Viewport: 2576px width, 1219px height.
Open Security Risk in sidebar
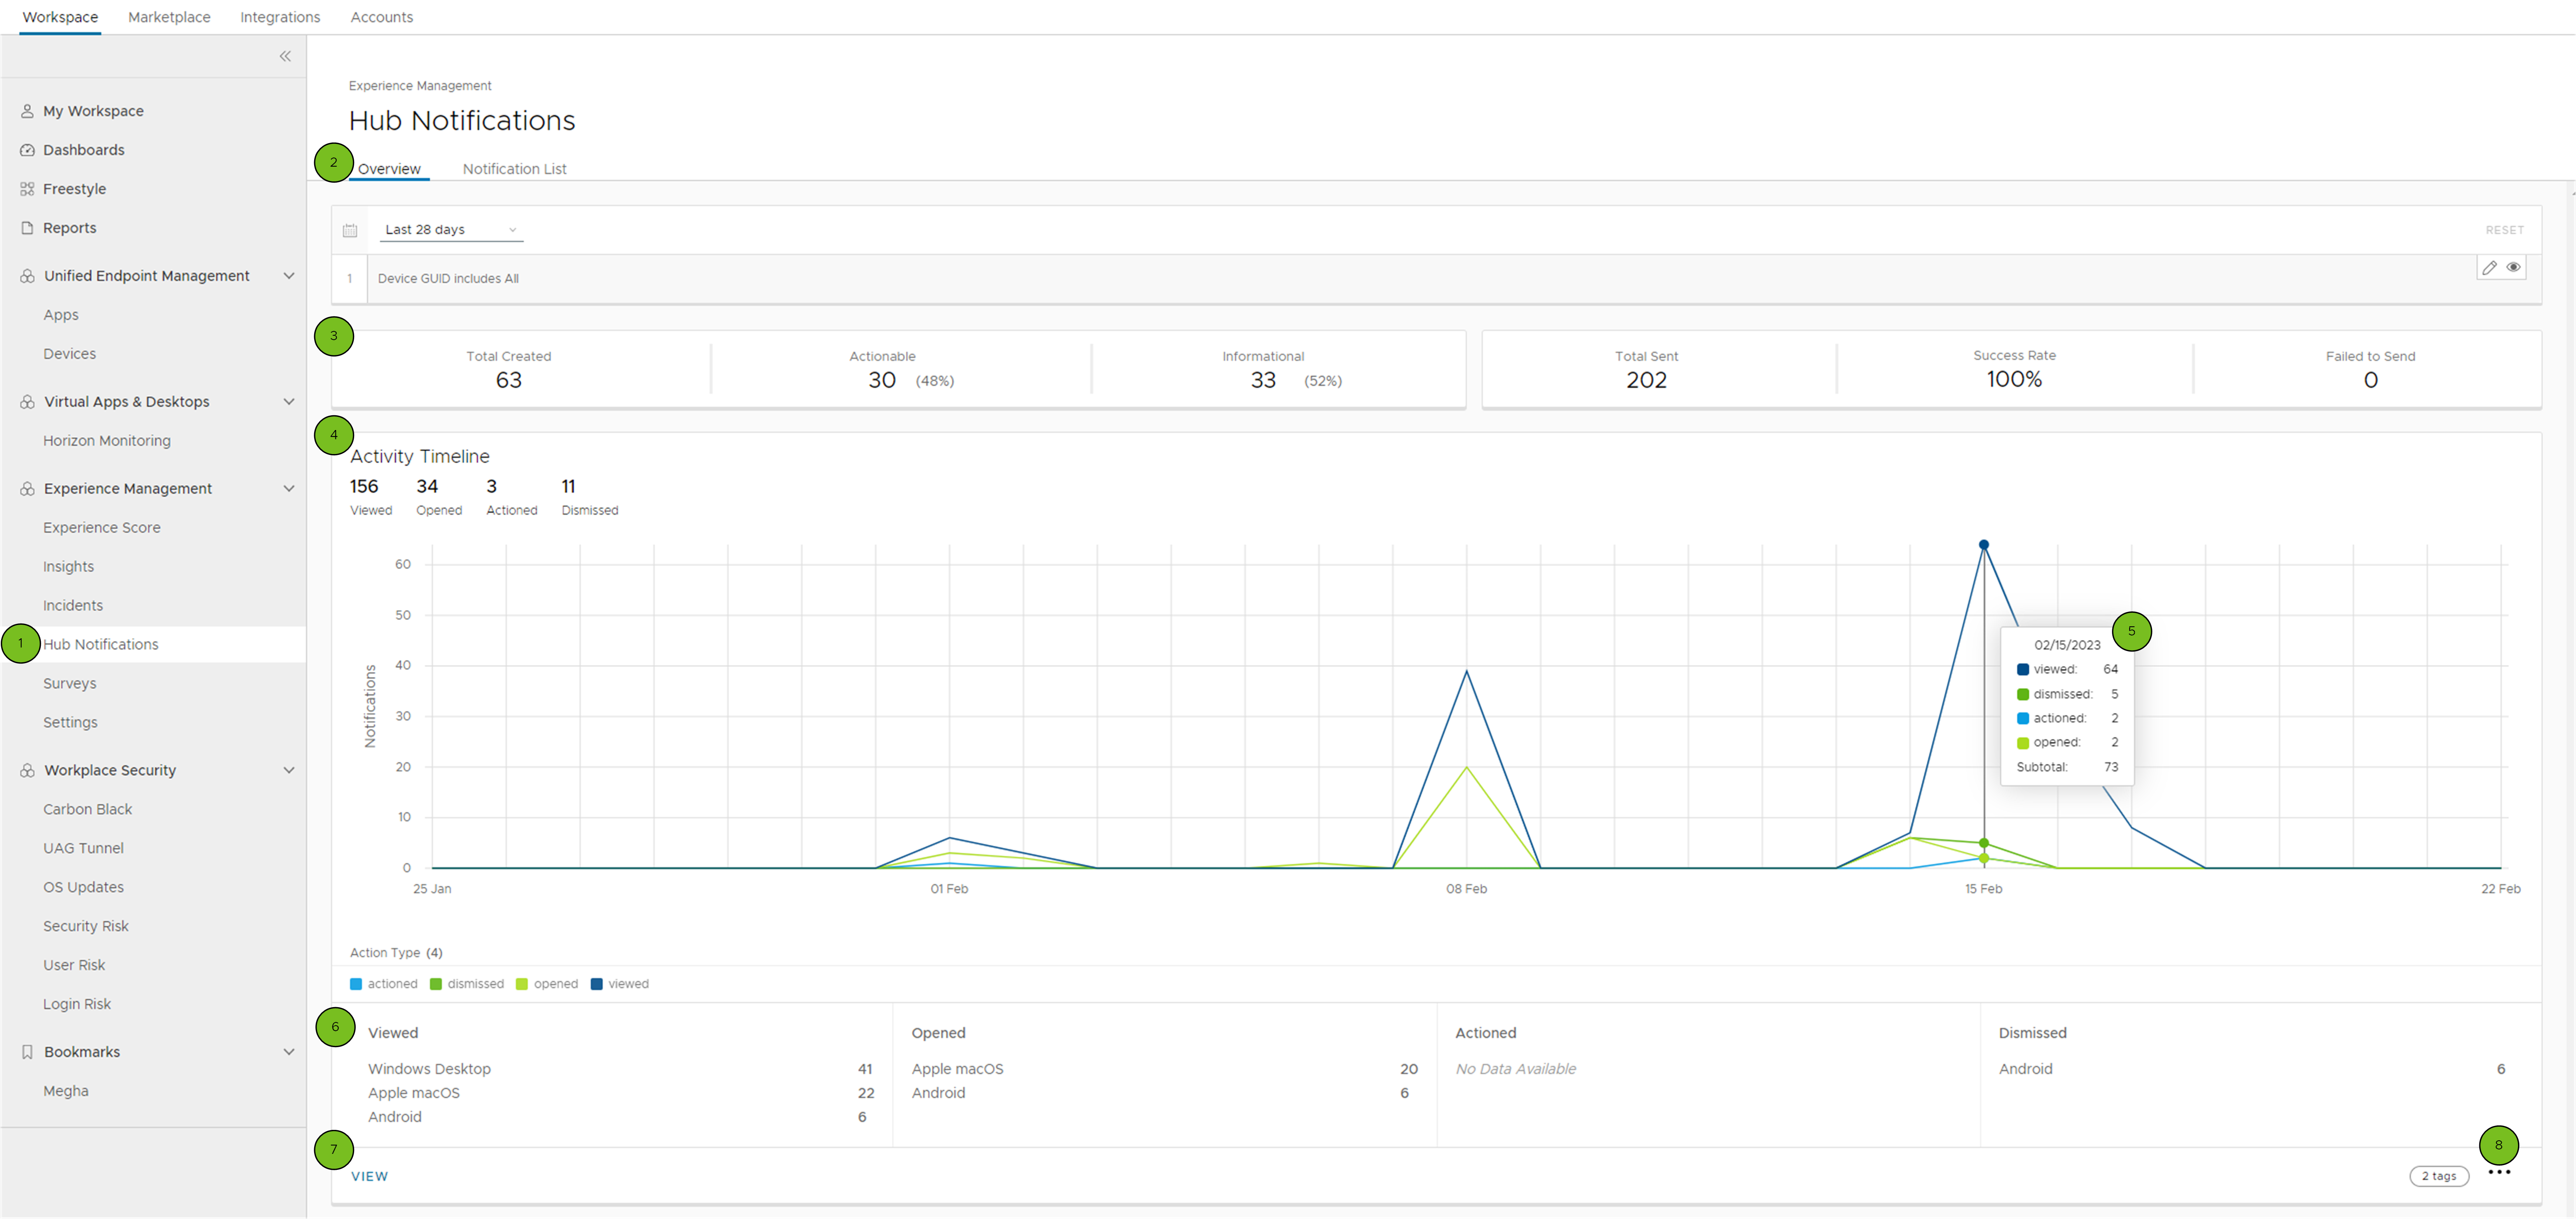click(86, 927)
